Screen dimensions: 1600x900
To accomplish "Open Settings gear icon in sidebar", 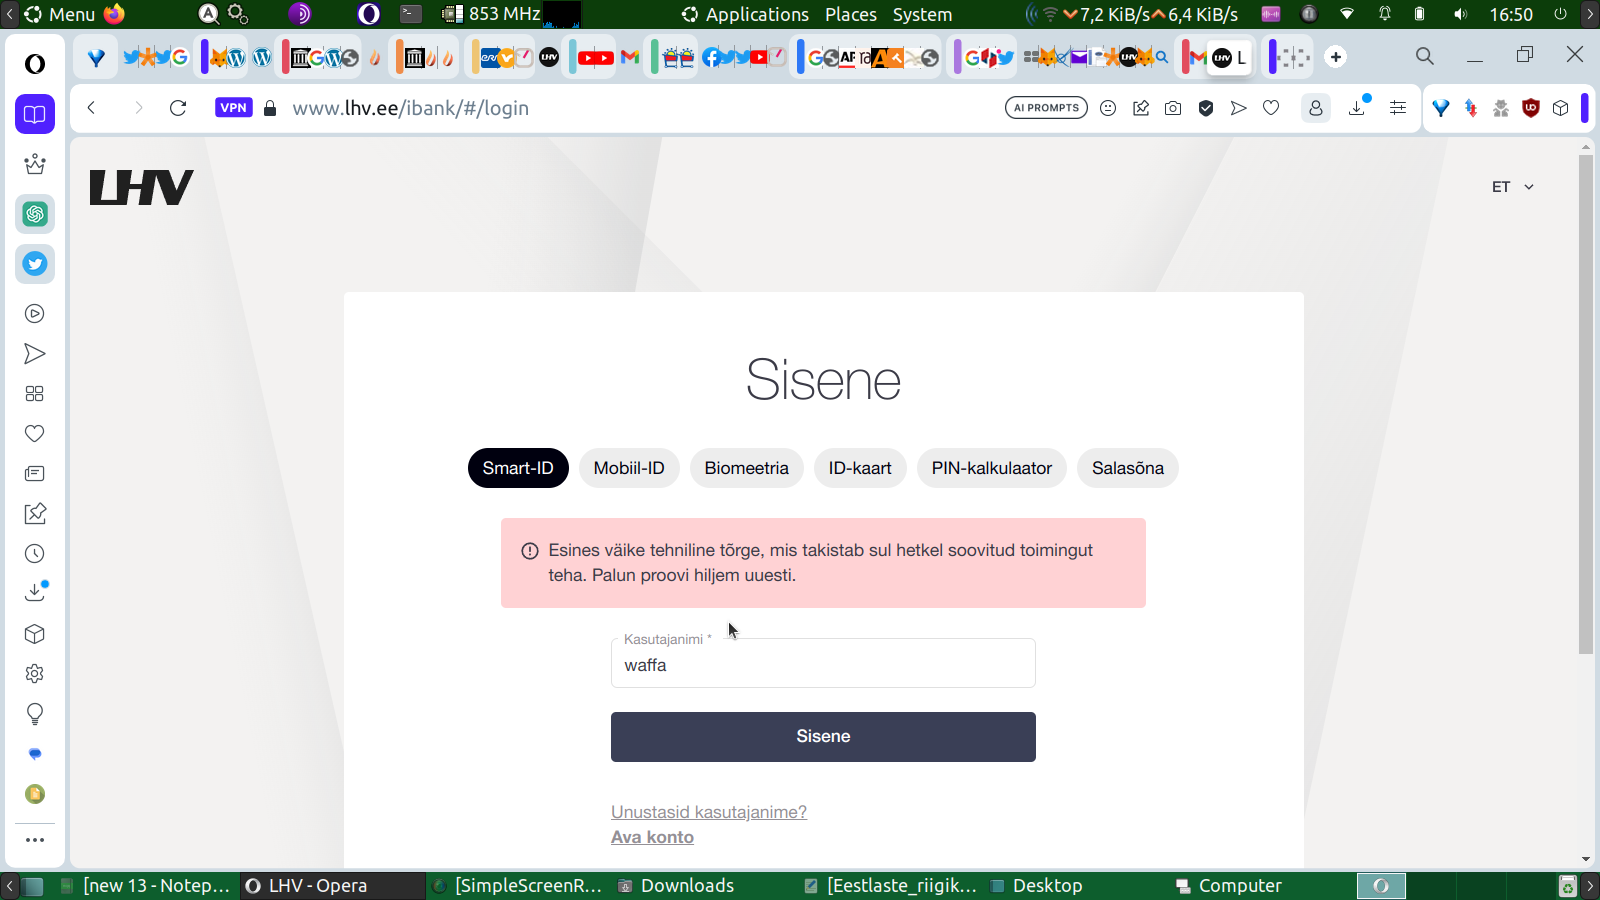I will [35, 674].
